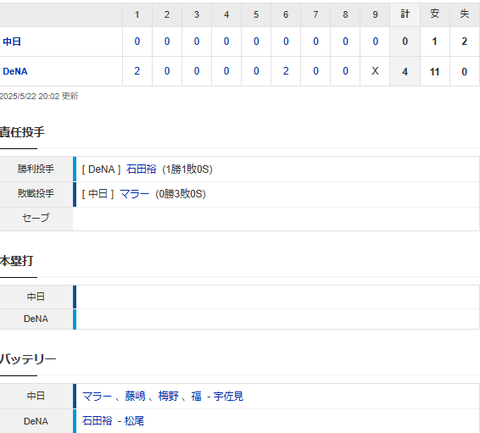Select 中日's 5th inning score 0
Viewport: 480px width, 433px height.
click(x=256, y=42)
